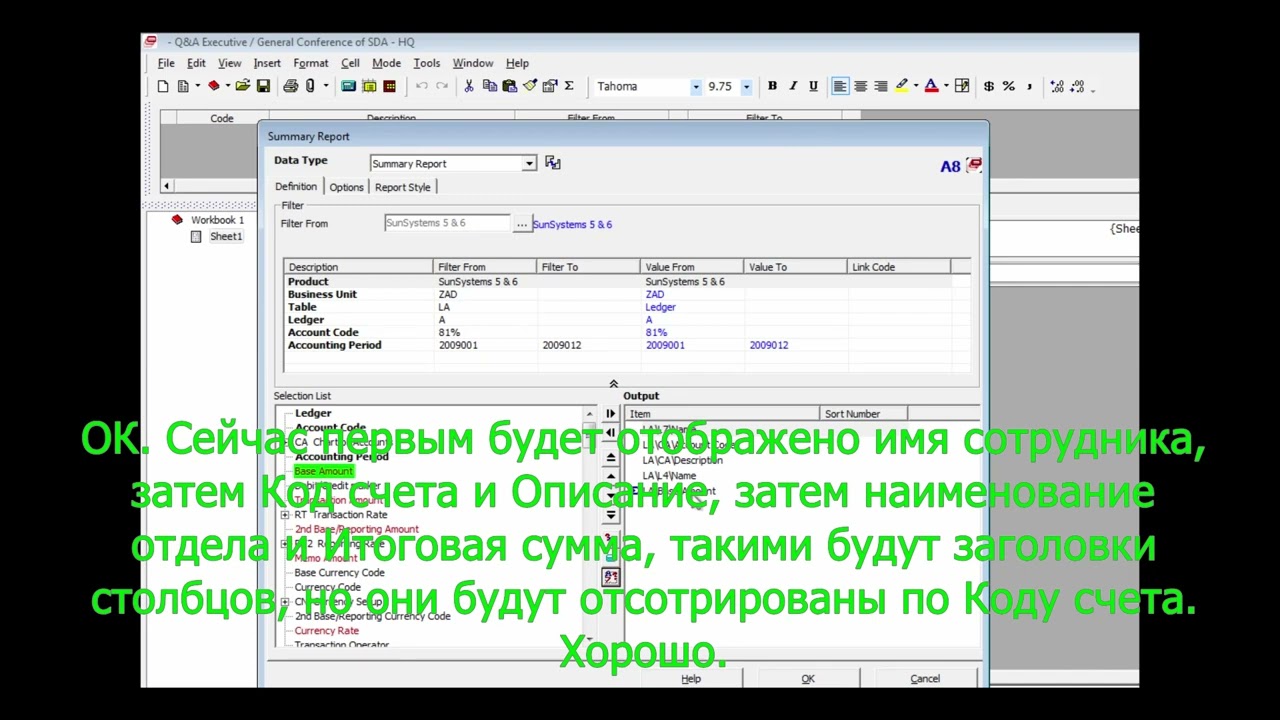This screenshot has width=1280, height=720.
Task: Open the File menu
Action: (x=166, y=63)
